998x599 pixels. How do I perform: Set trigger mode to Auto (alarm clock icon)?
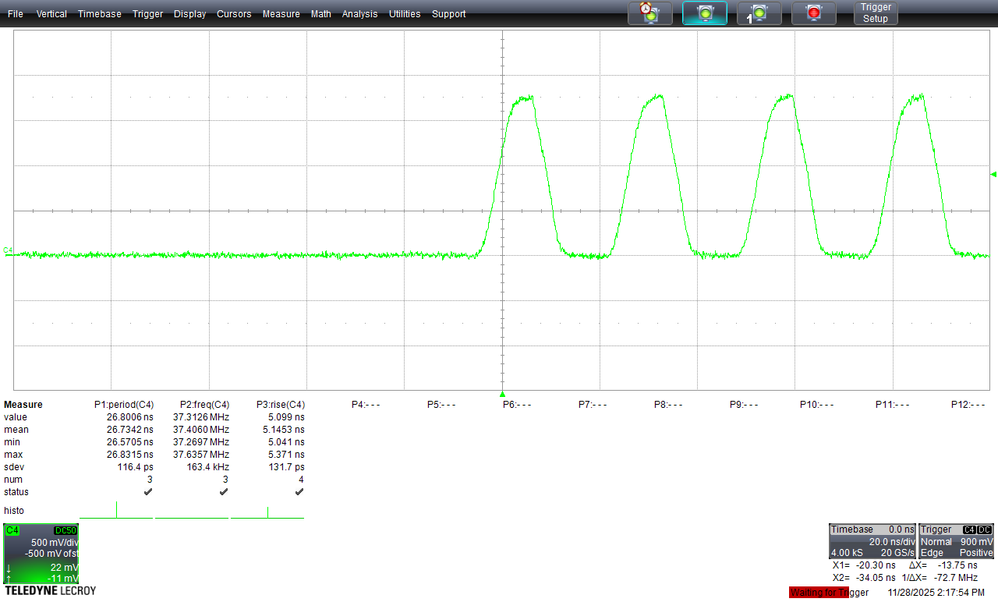pos(650,13)
